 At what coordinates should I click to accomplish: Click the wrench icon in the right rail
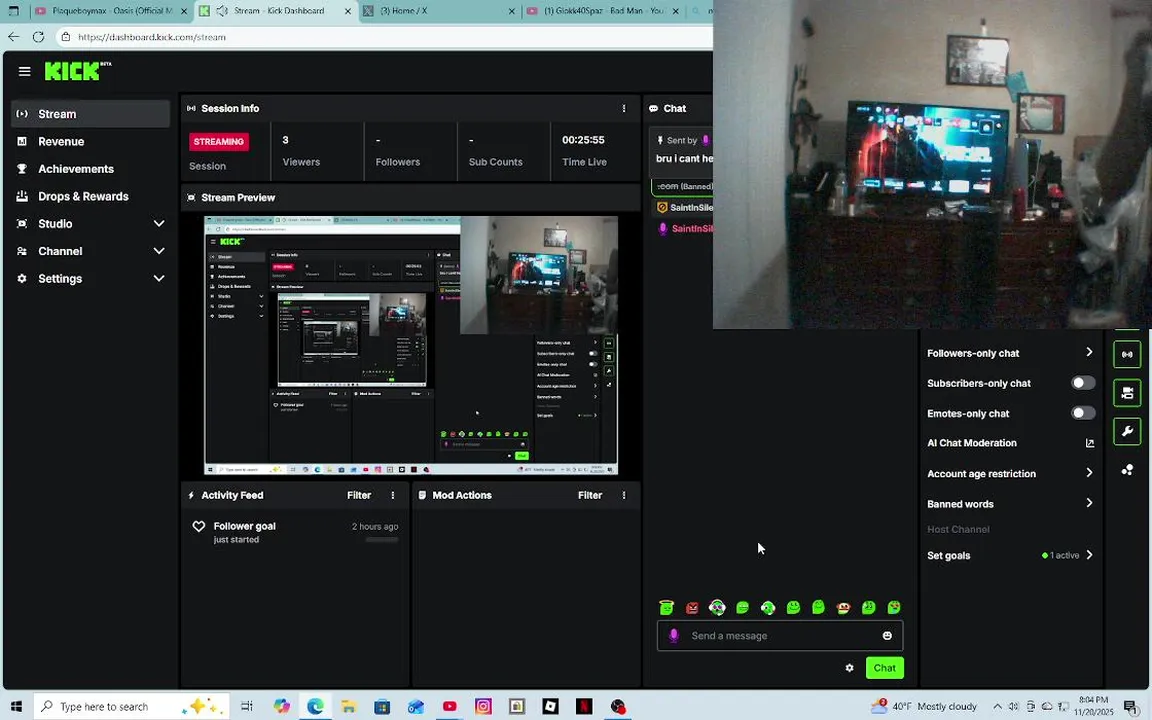tap(1127, 431)
